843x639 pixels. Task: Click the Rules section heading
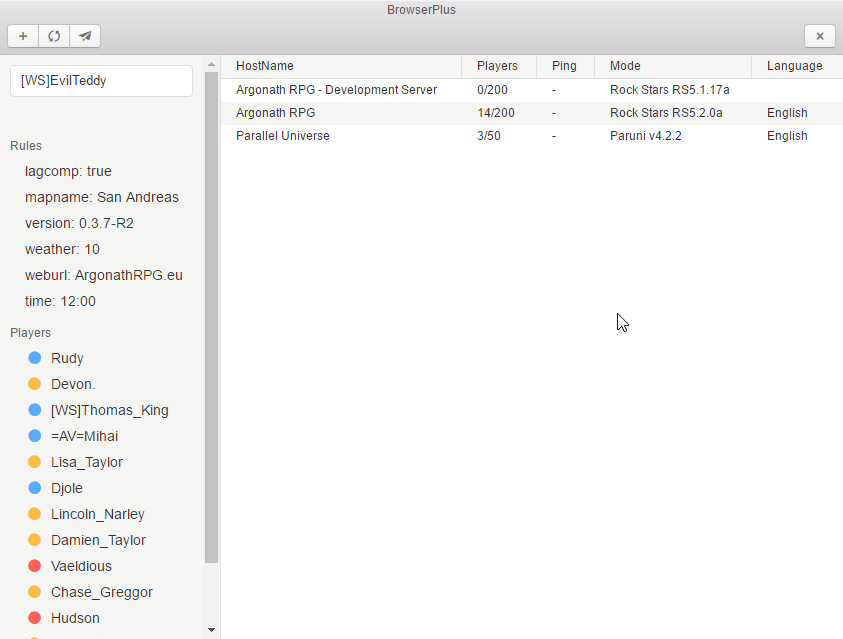(x=26, y=146)
